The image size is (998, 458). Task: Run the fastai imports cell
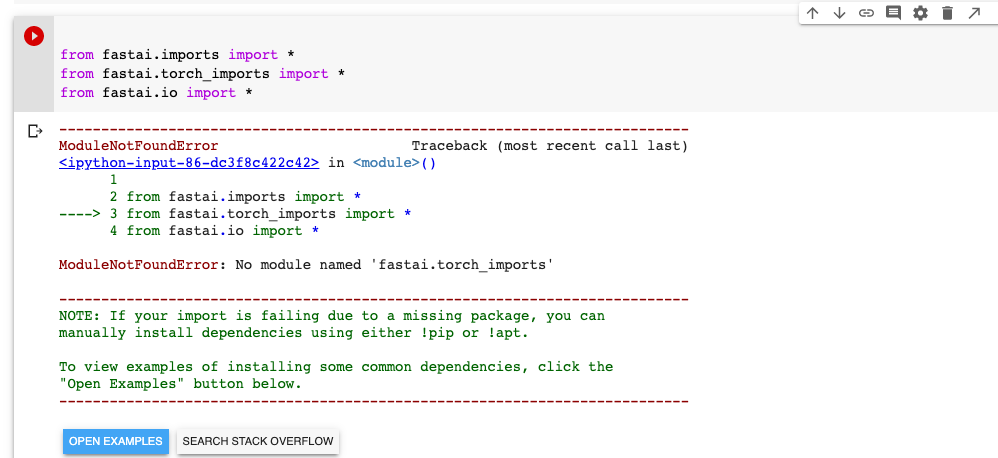(x=34, y=36)
